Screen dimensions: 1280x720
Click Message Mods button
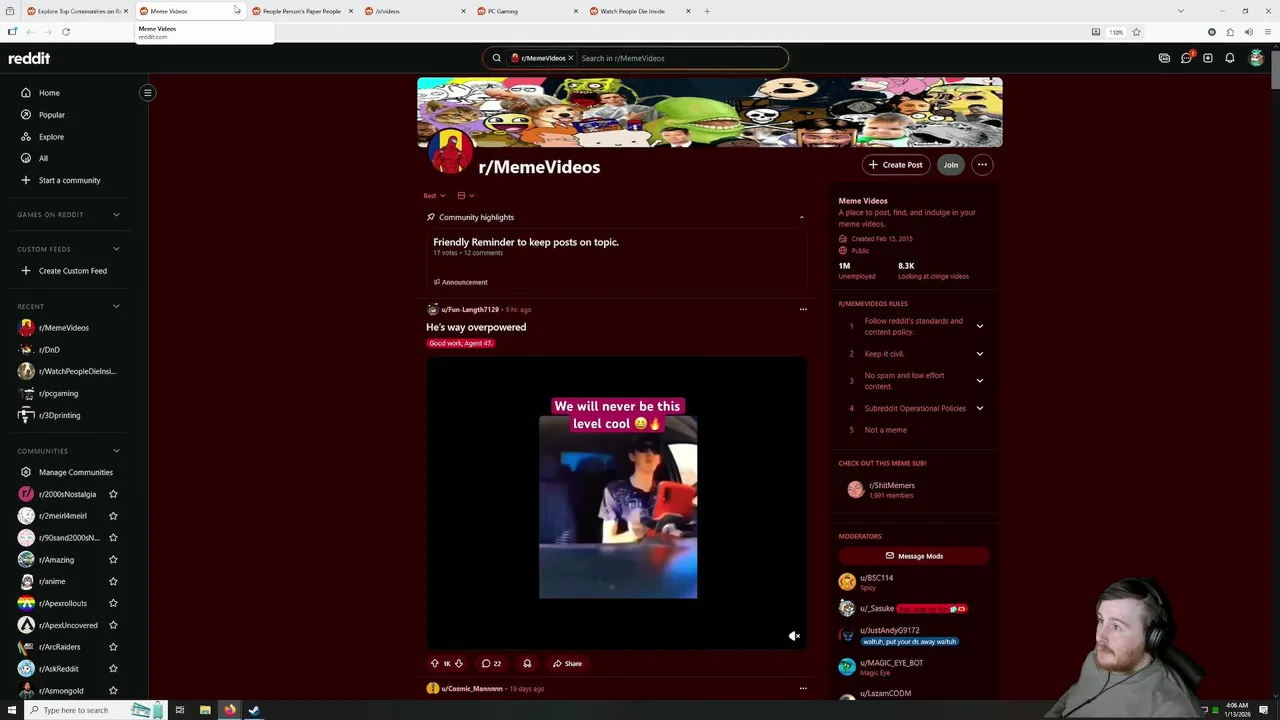[x=914, y=556]
